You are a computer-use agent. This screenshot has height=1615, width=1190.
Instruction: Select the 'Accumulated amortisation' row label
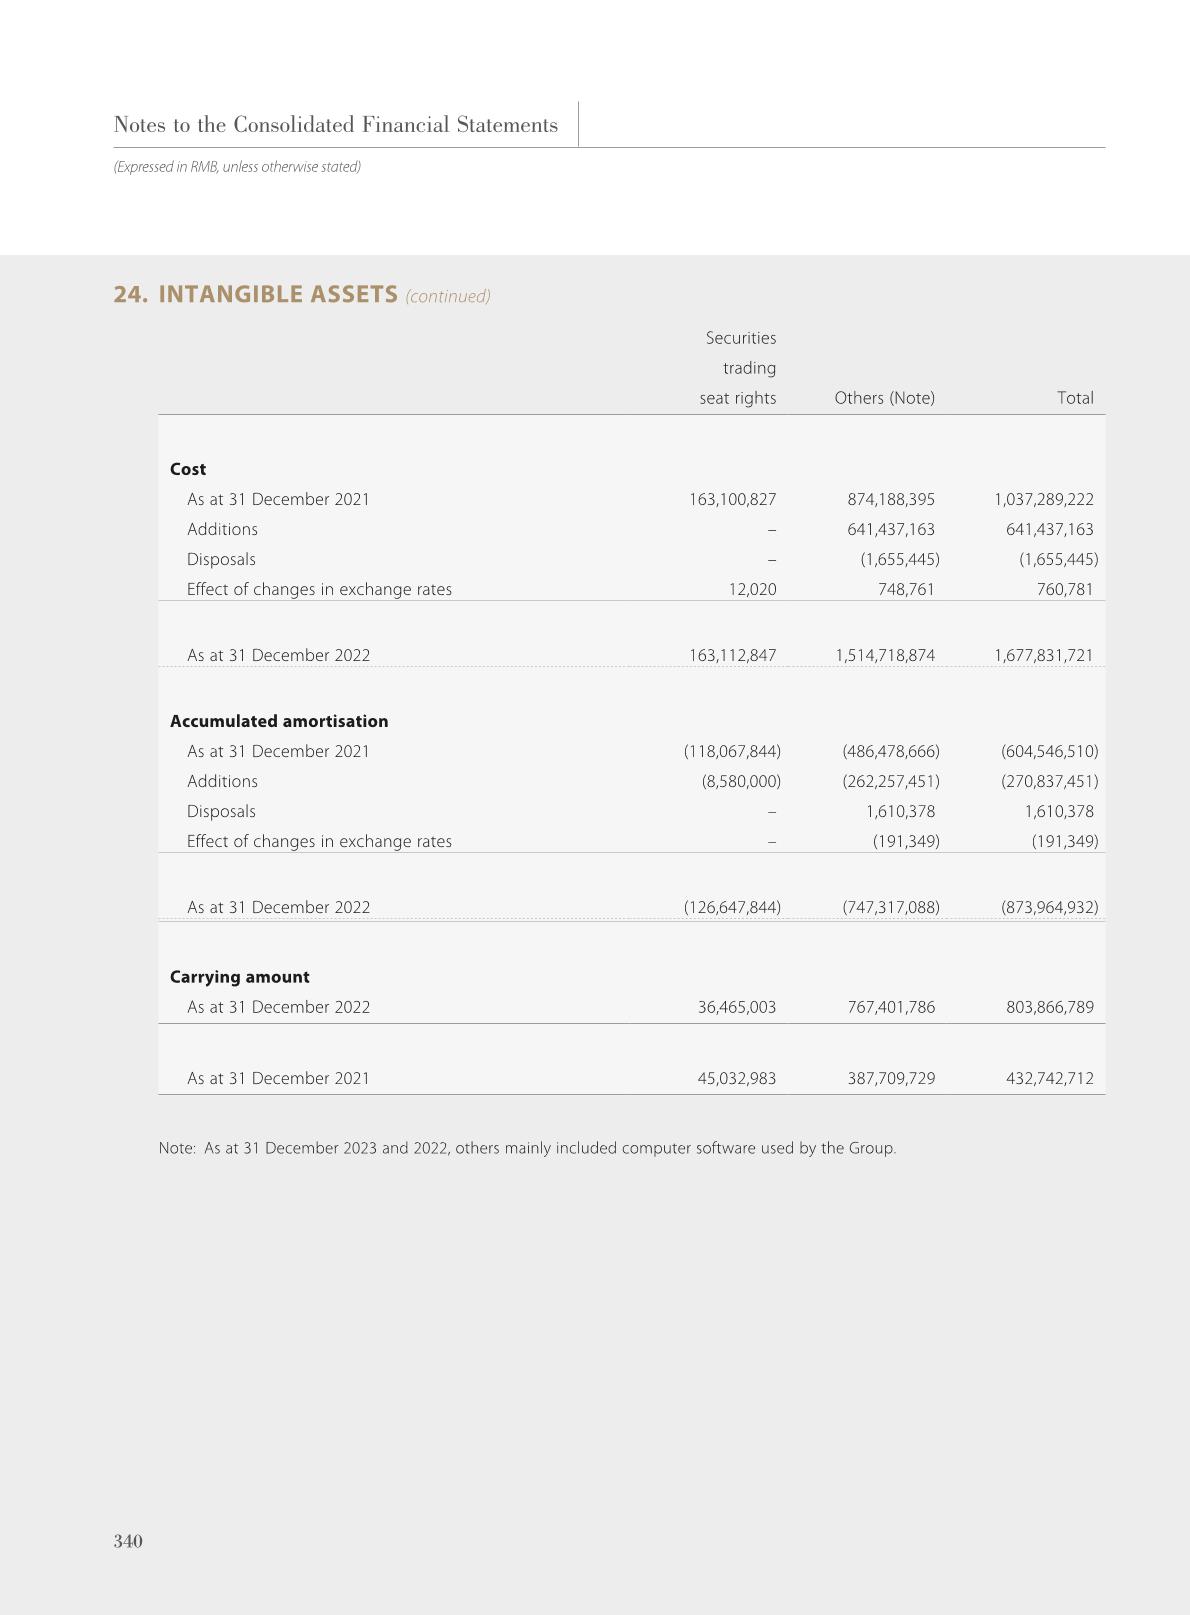pyautogui.click(x=279, y=721)
